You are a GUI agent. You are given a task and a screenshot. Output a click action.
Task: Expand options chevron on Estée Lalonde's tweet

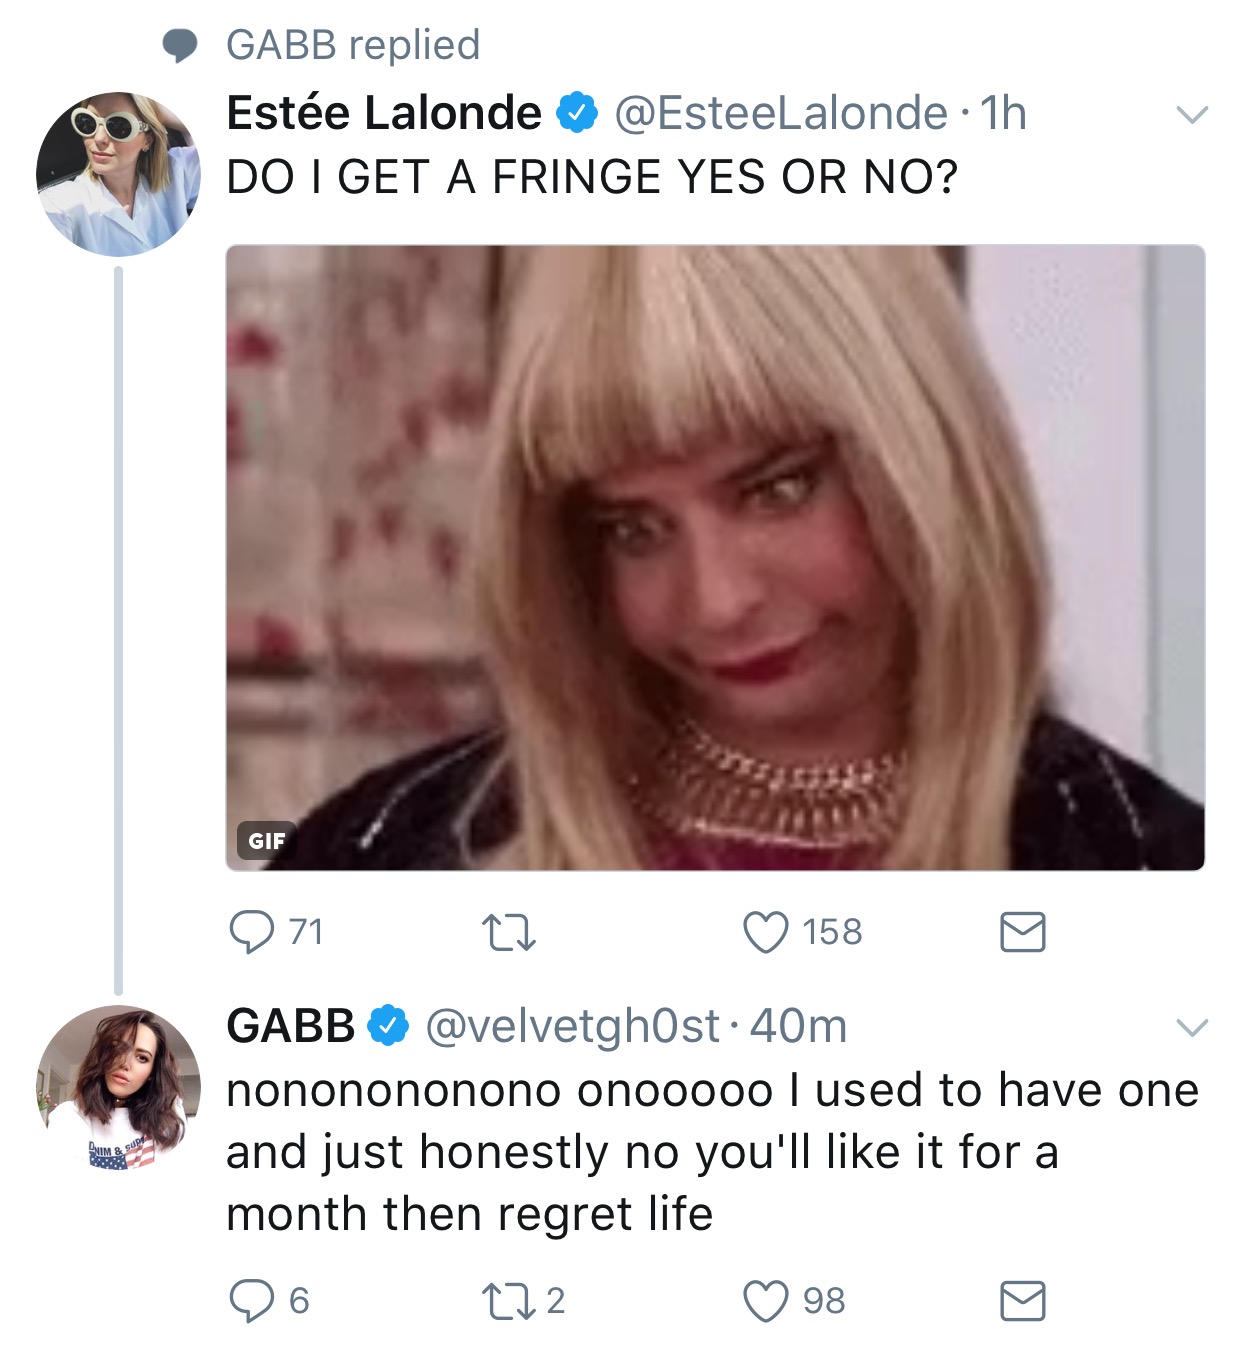pyautogui.click(x=1192, y=115)
